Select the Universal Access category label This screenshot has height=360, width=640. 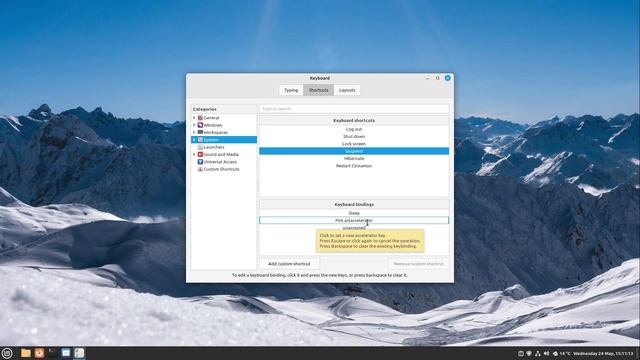click(220, 162)
